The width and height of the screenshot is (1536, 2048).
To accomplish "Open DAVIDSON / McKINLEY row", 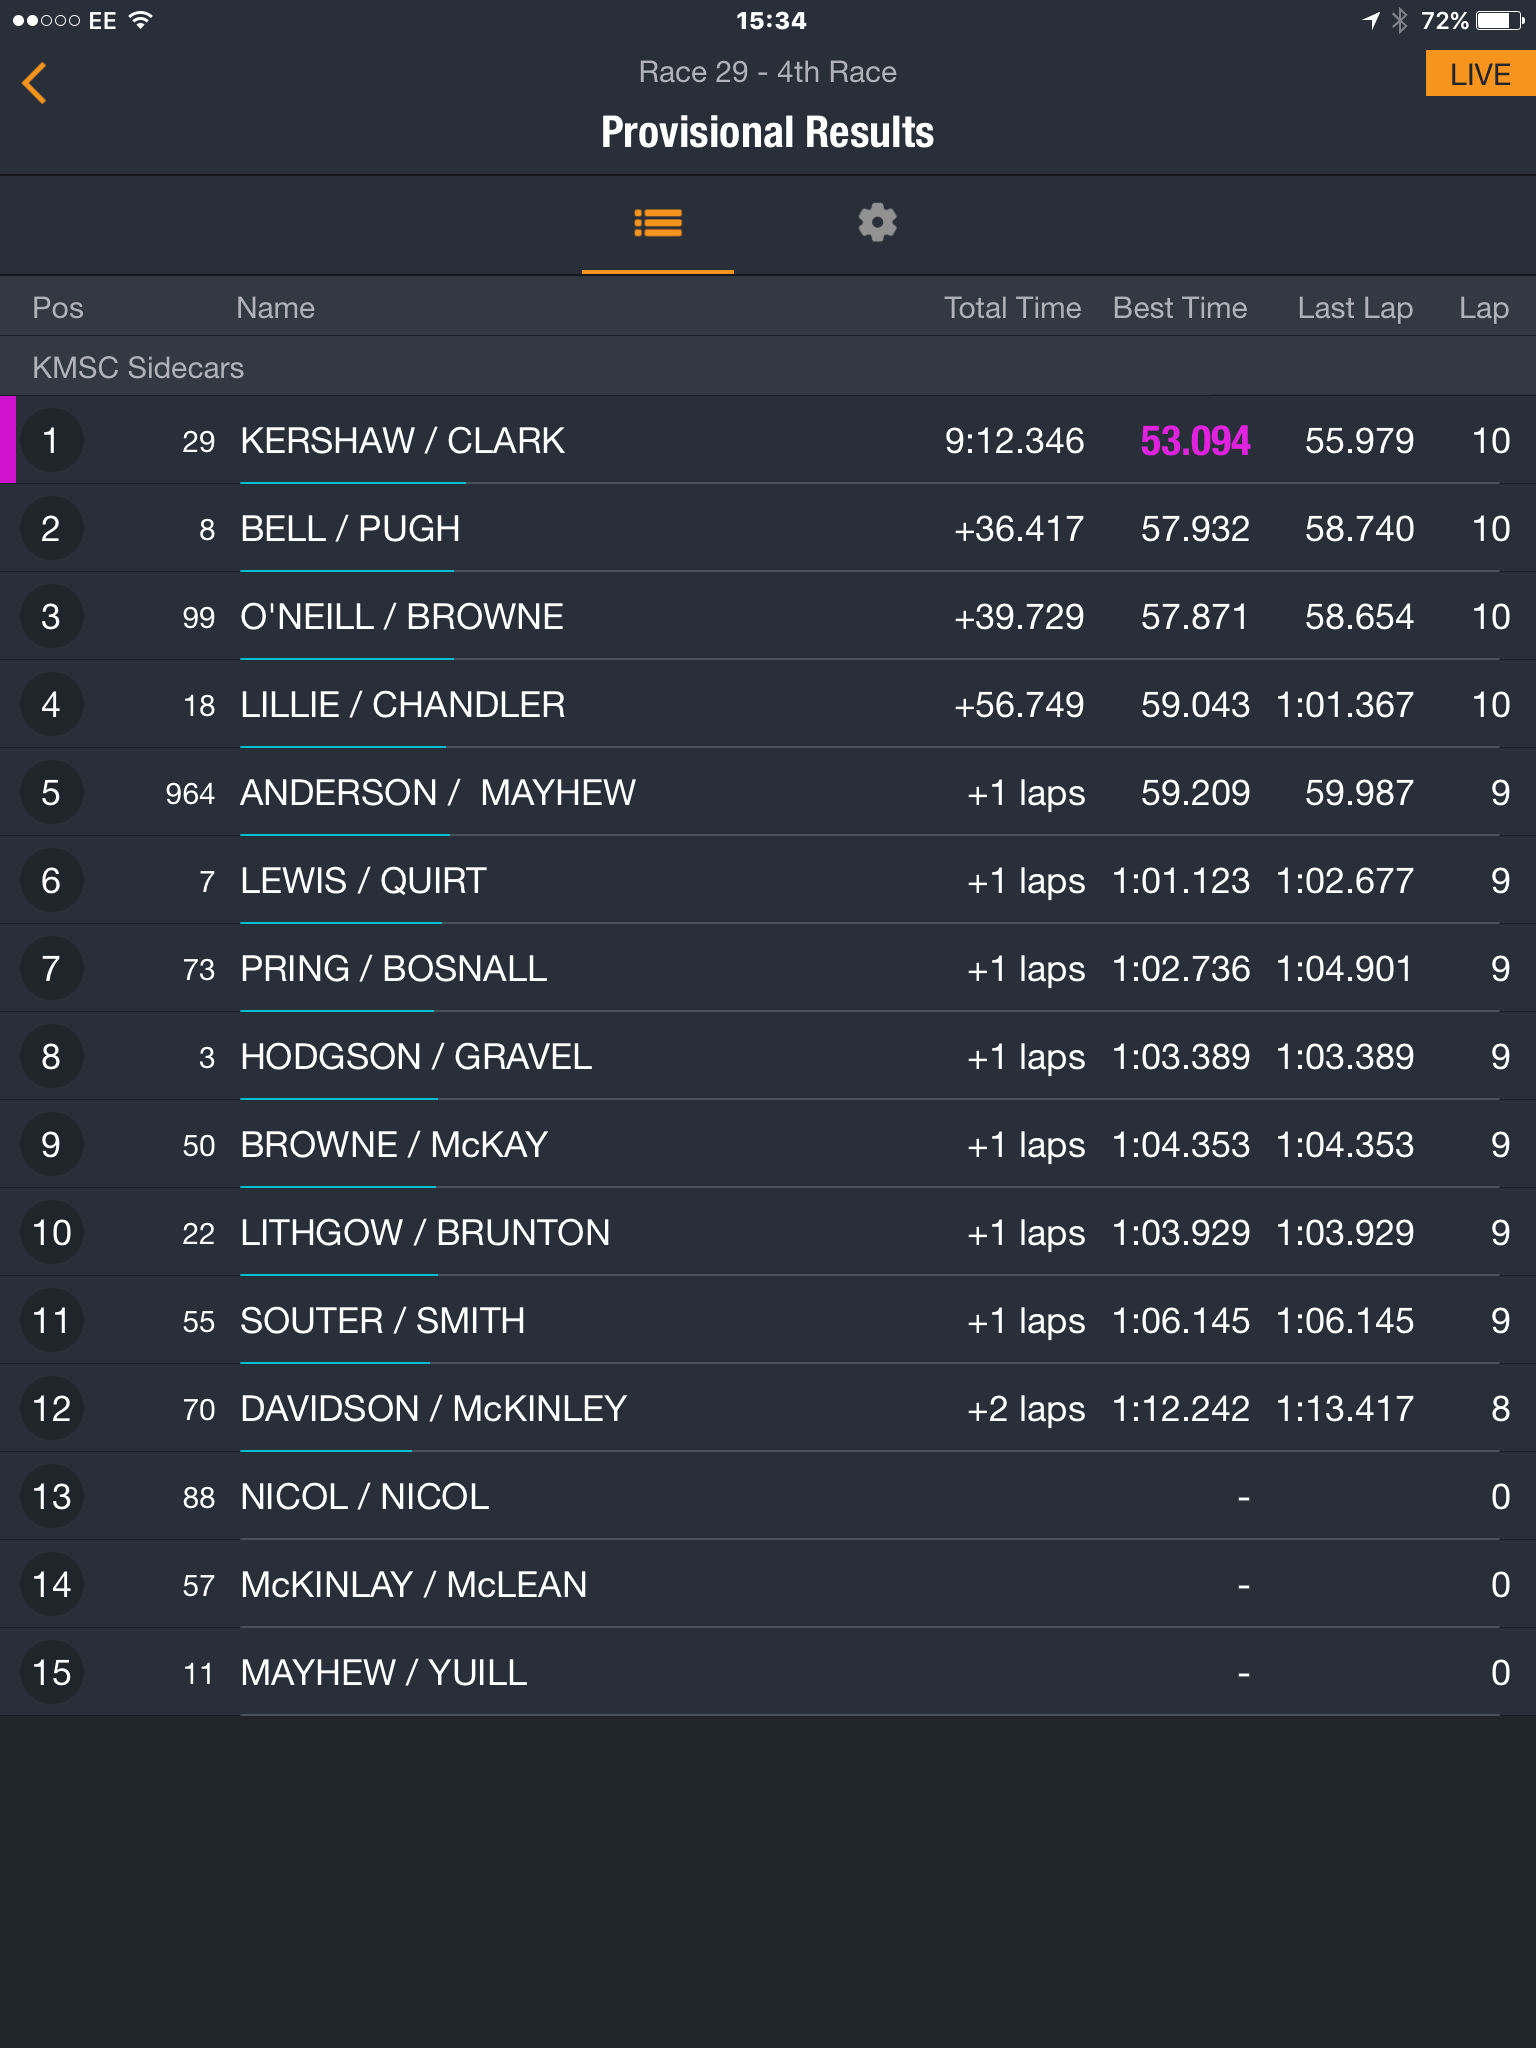I will 768,1408.
